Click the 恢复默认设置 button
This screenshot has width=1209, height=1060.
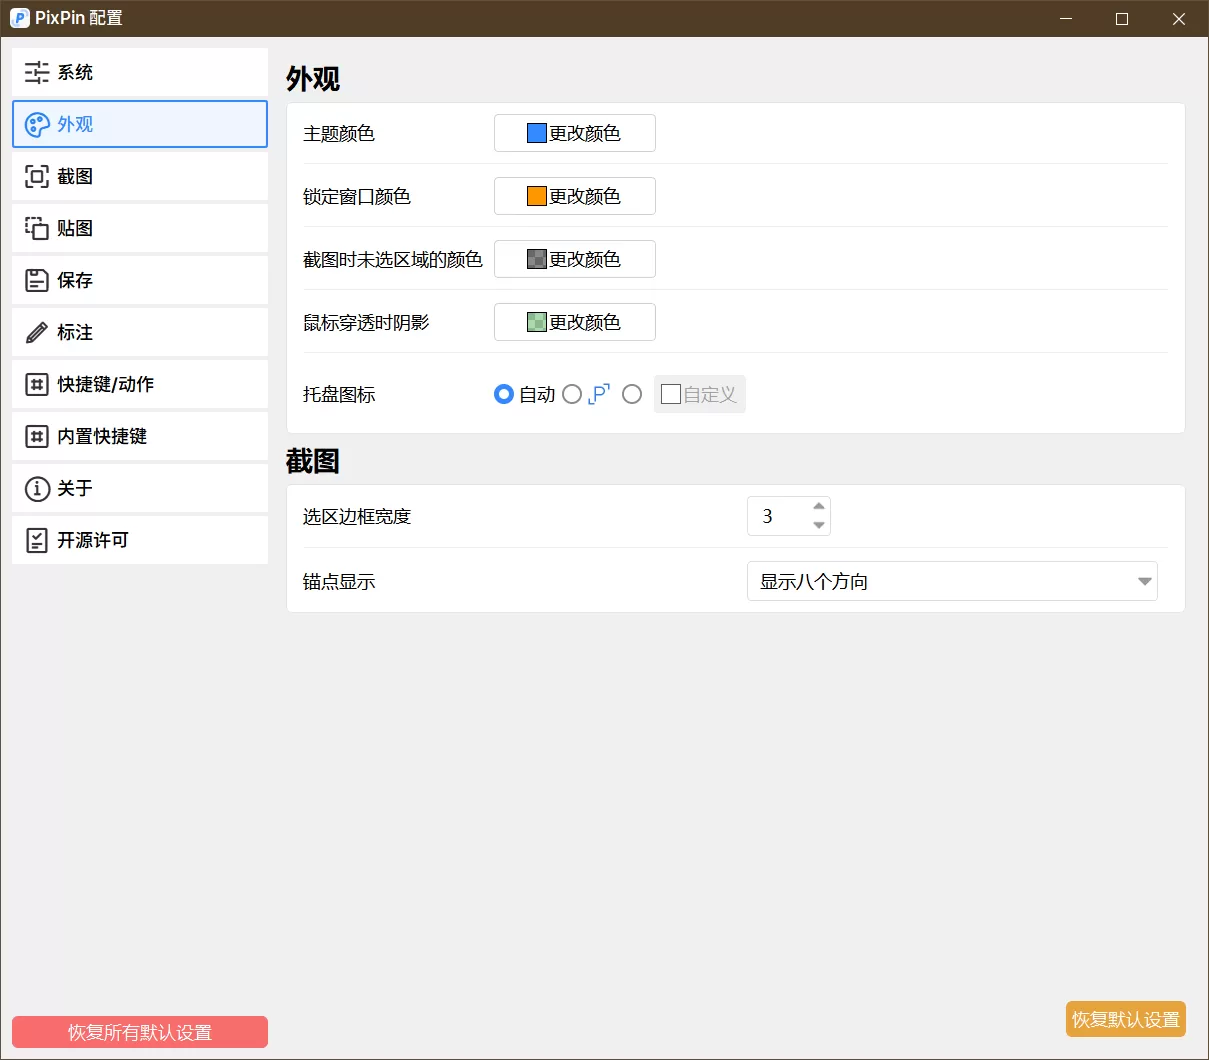click(x=1125, y=1019)
